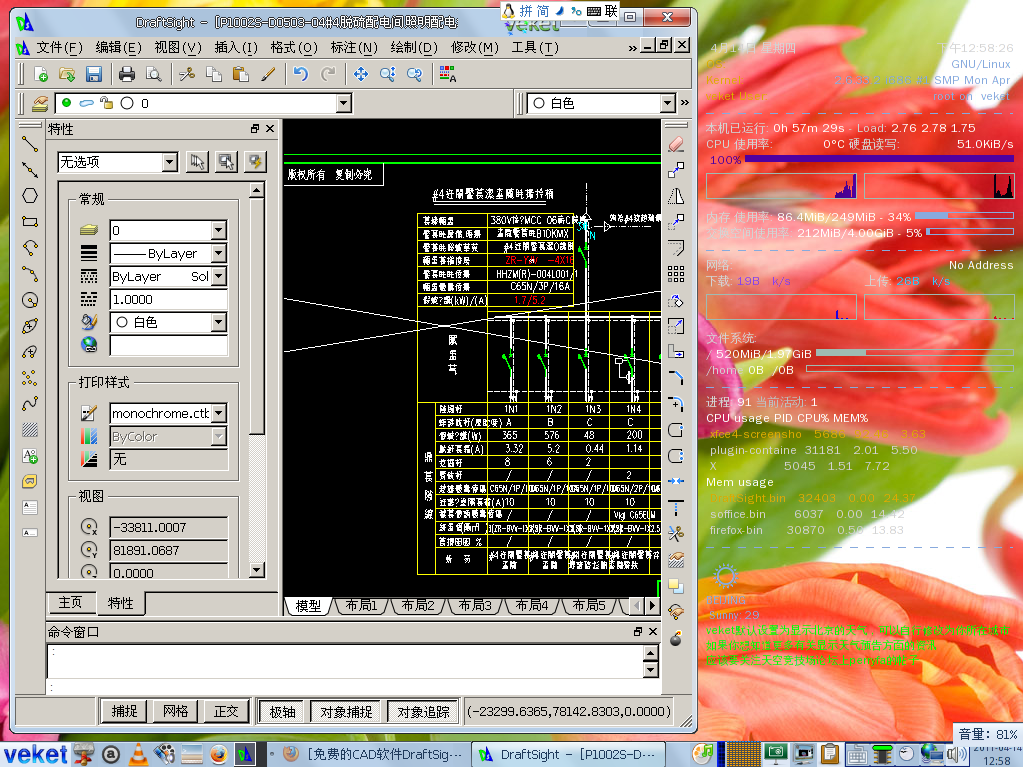Print the drawing using printer icon
The height and width of the screenshot is (767, 1023).
127,74
